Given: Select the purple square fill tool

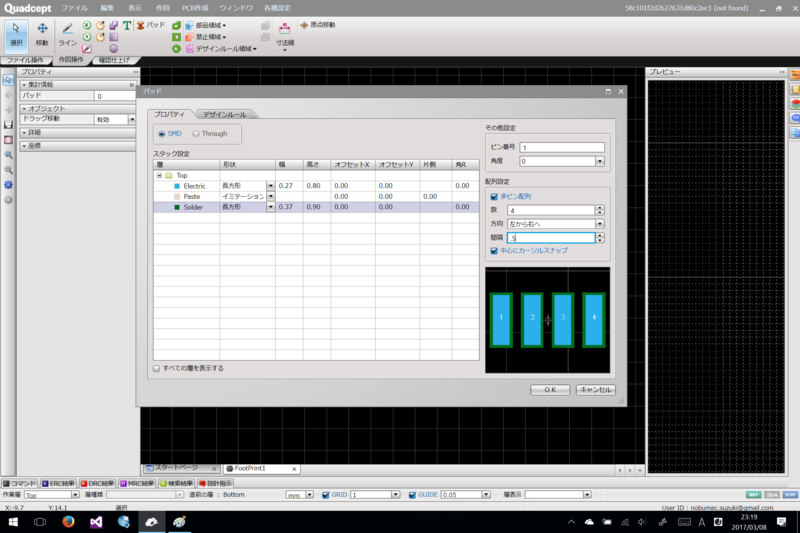Looking at the screenshot, I should [x=113, y=37].
